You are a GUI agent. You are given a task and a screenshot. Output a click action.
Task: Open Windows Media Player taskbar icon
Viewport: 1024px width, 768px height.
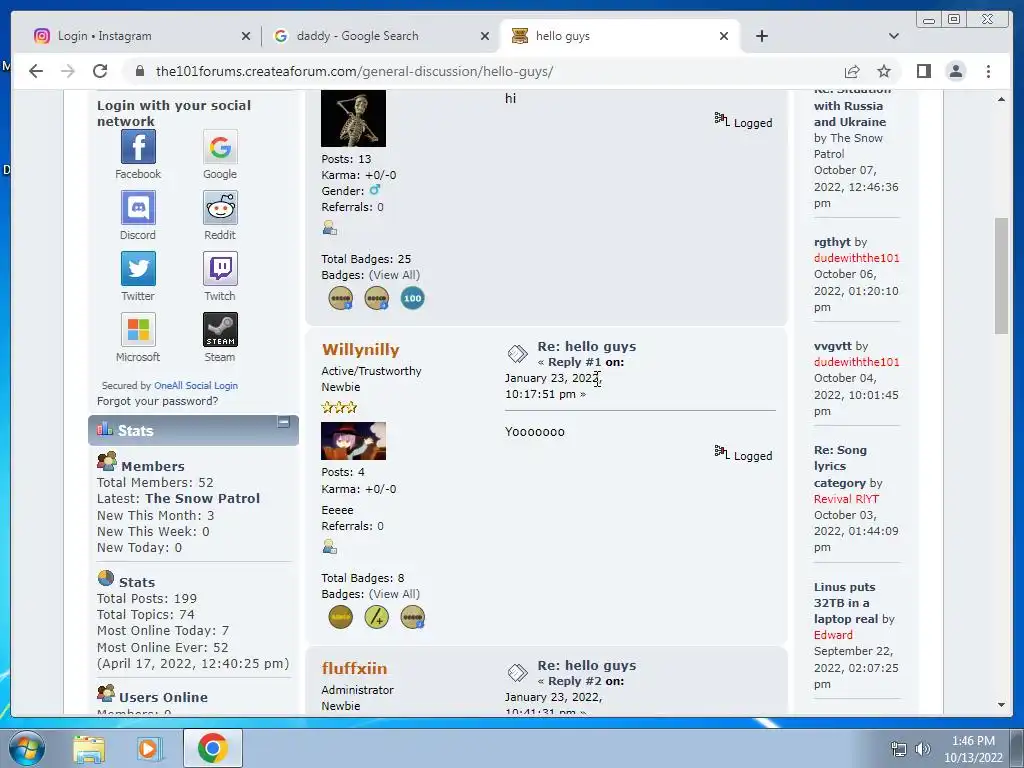click(149, 748)
